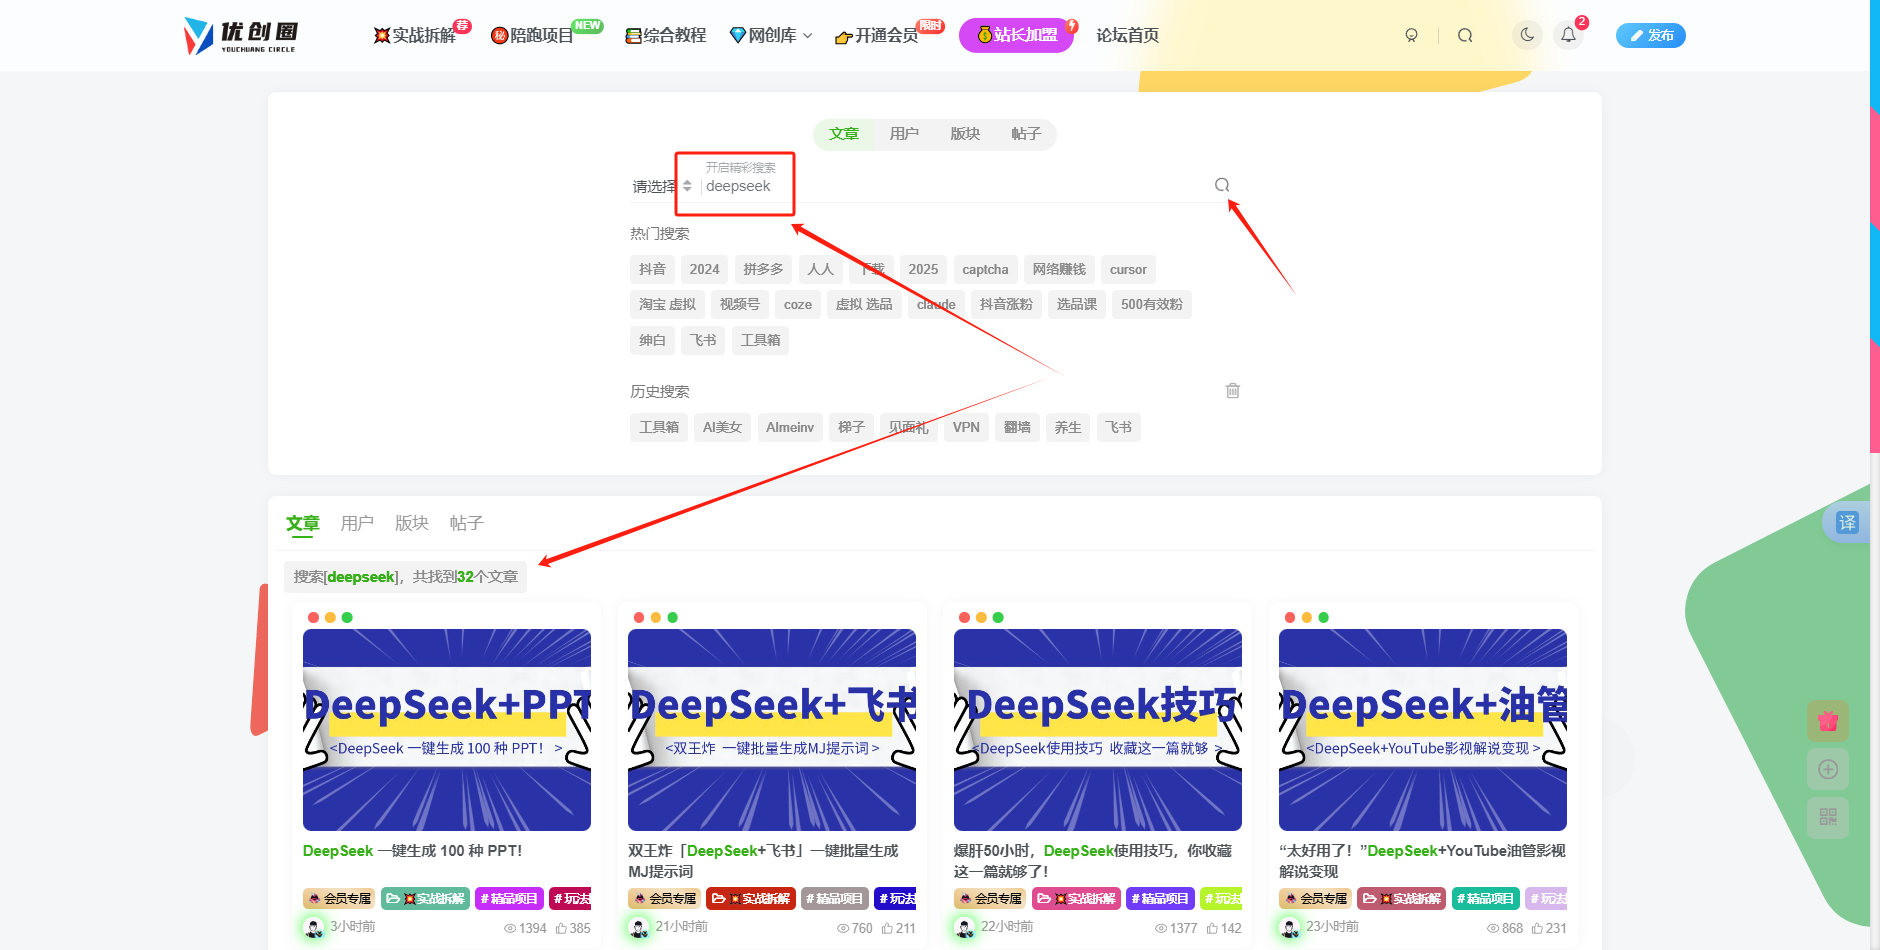Click 会员专属 tag on first card

[x=339, y=899]
